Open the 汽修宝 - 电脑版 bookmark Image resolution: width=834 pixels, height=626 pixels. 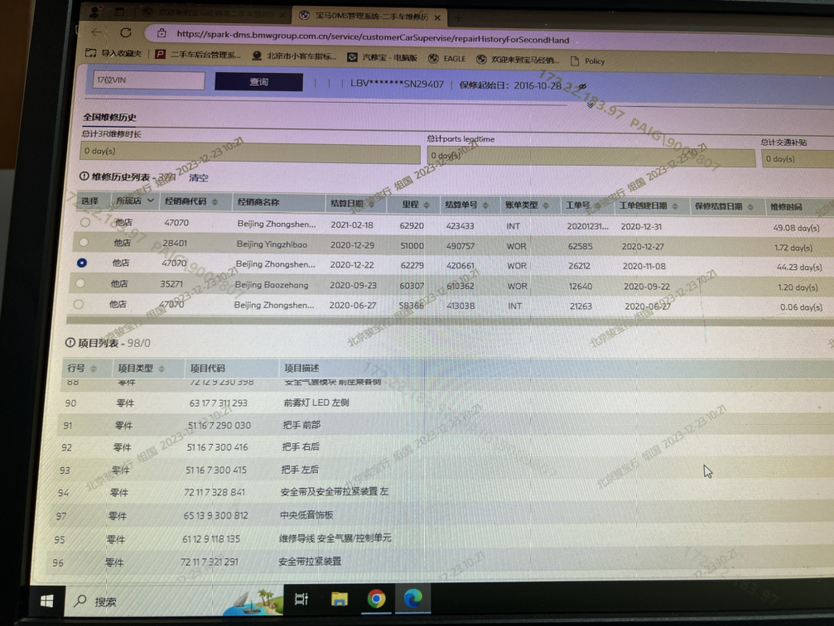pos(382,57)
